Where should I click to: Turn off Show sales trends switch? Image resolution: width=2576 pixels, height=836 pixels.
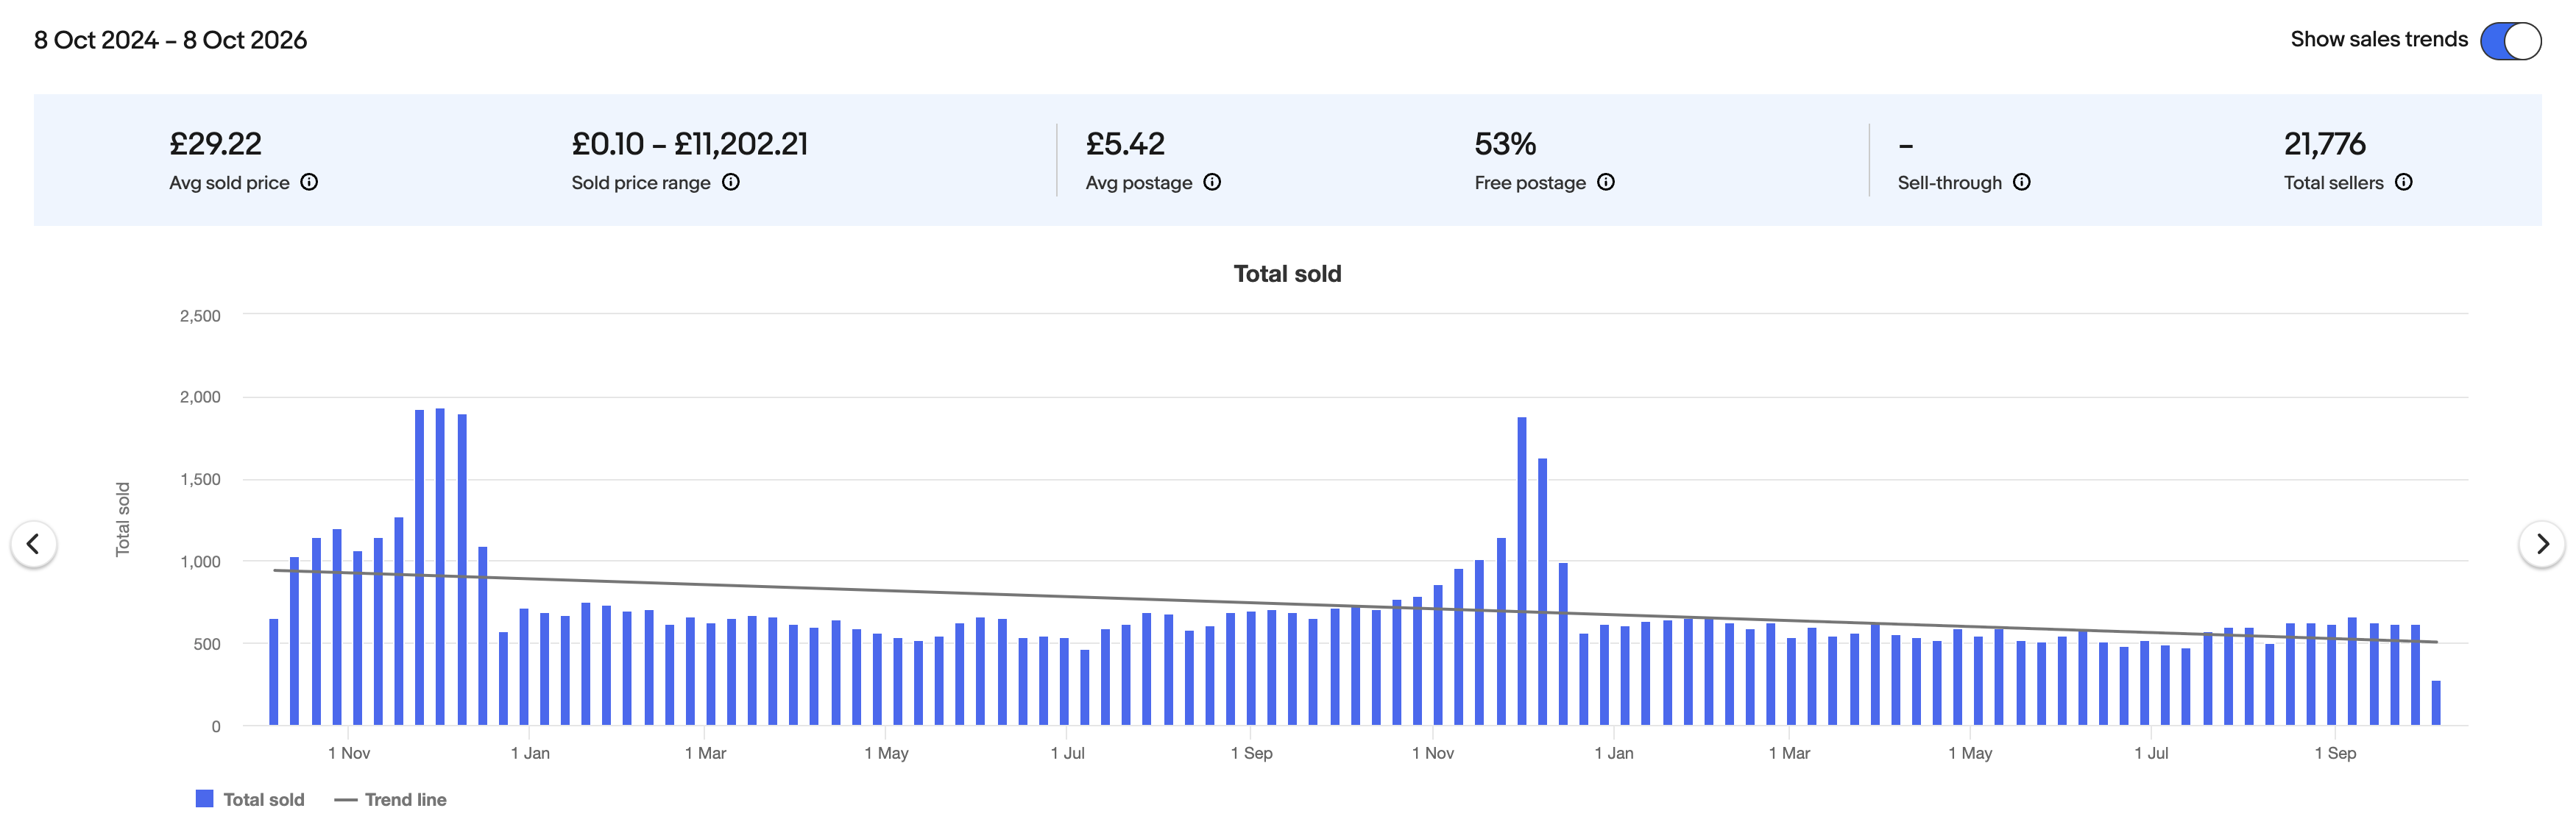[2510, 41]
